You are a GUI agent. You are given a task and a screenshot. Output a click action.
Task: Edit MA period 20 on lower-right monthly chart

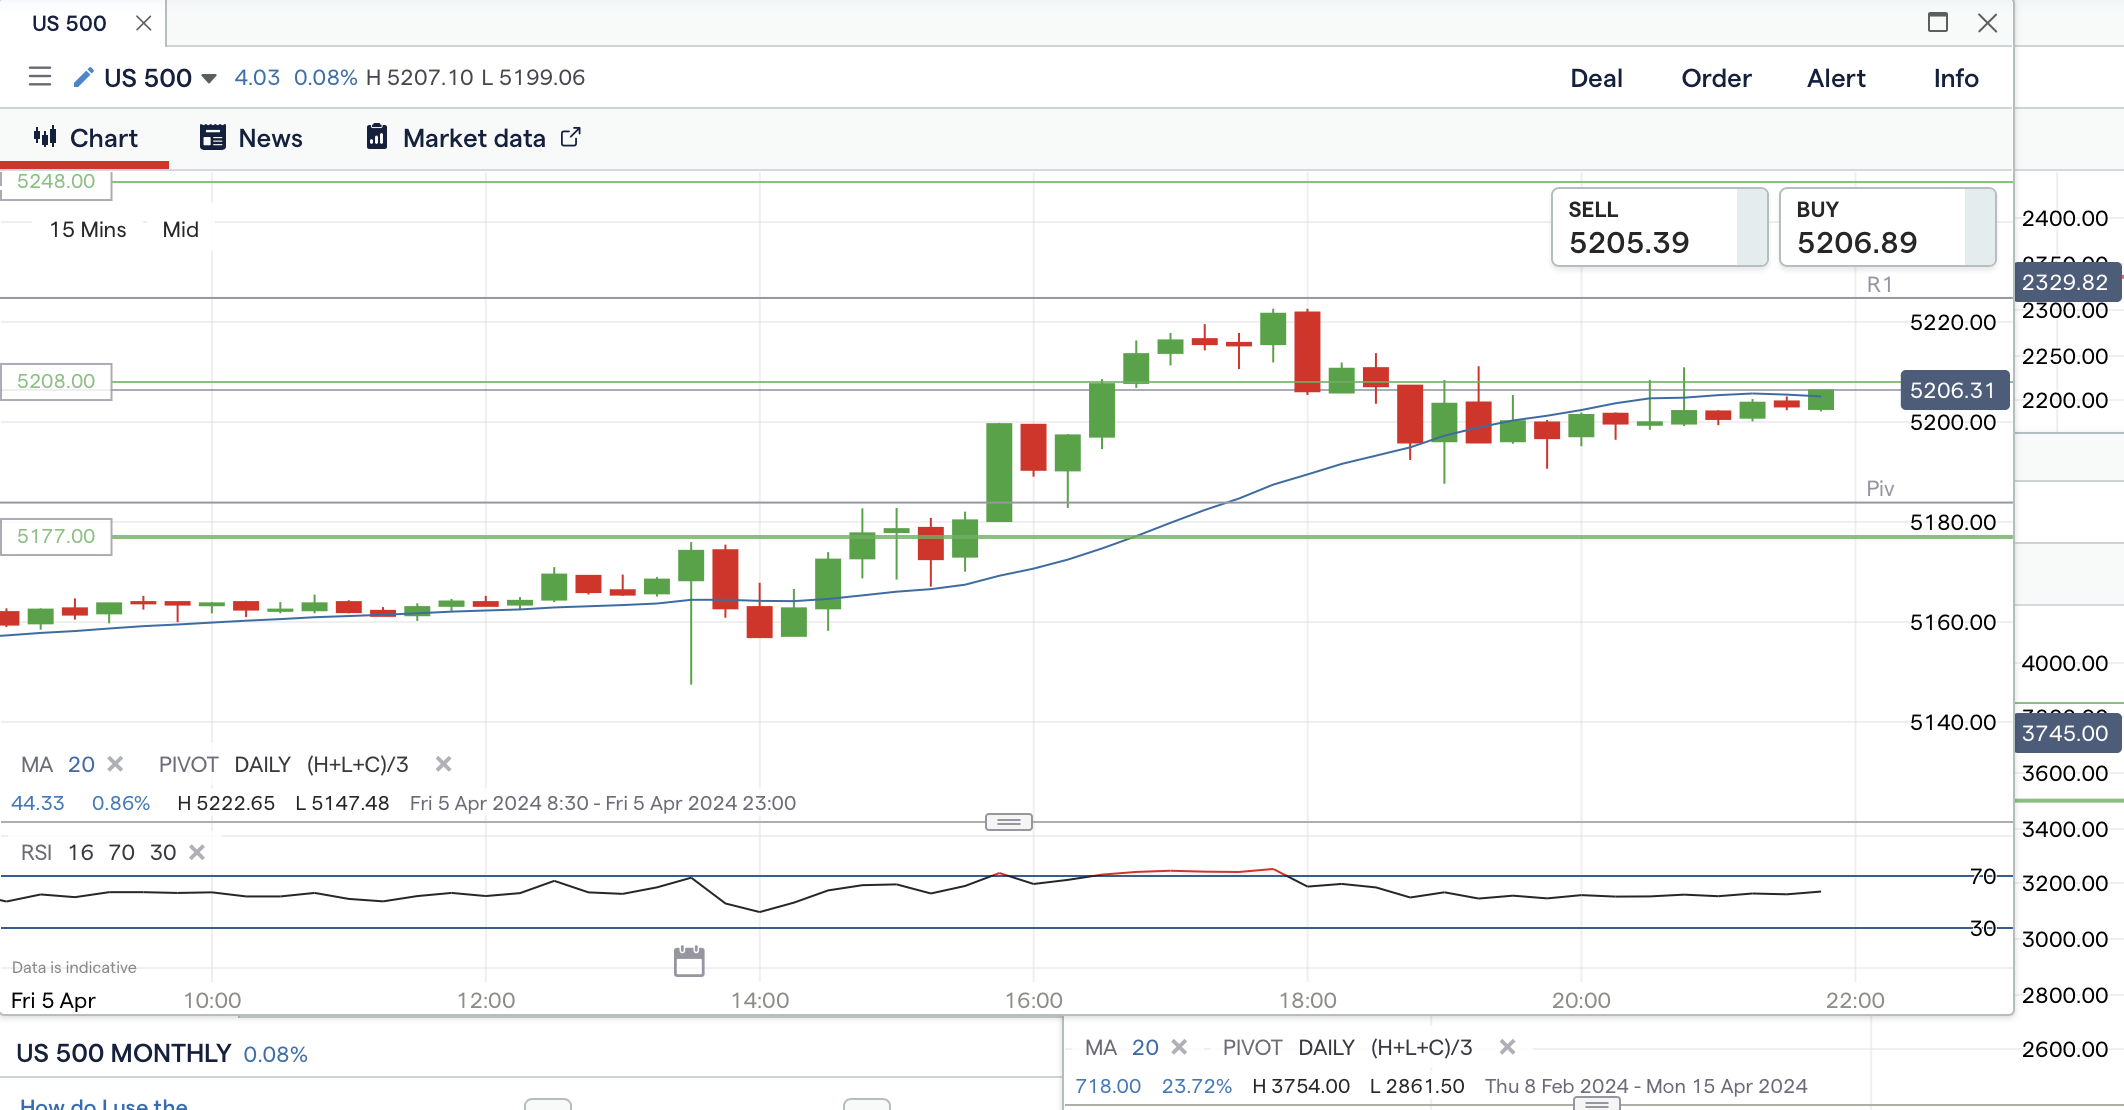1145,1048
